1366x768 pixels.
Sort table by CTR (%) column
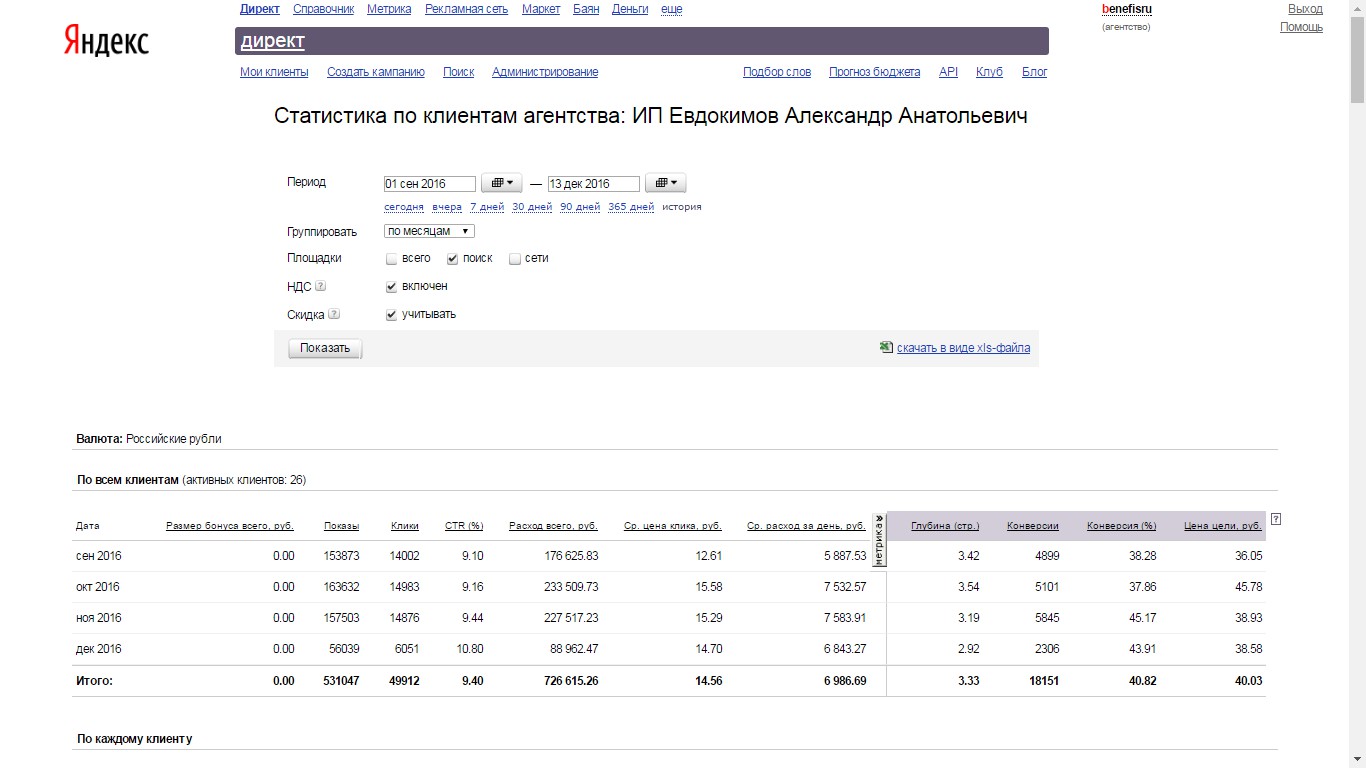click(464, 526)
